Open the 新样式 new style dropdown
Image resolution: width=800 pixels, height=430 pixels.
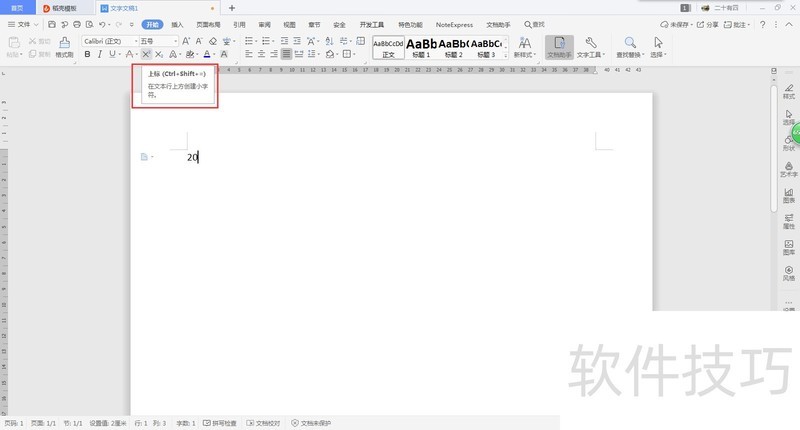tap(524, 47)
